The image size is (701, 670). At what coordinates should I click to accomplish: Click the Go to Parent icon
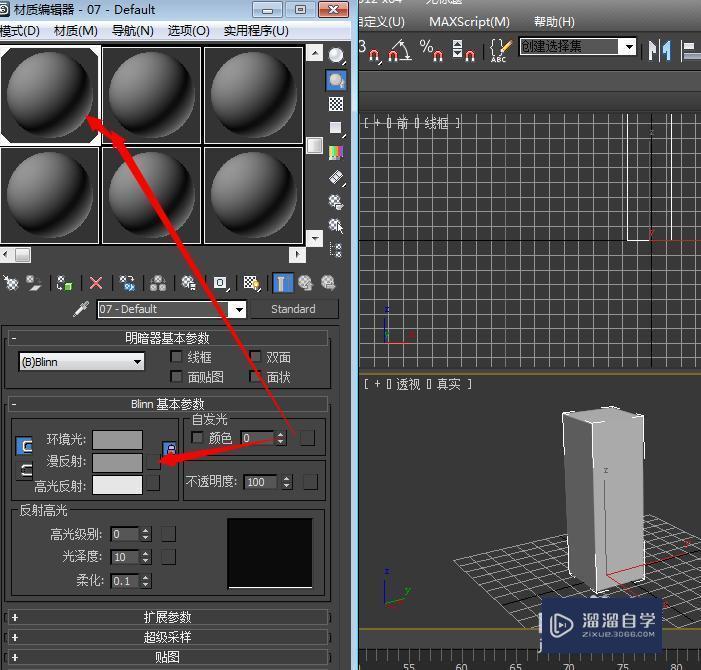[305, 283]
